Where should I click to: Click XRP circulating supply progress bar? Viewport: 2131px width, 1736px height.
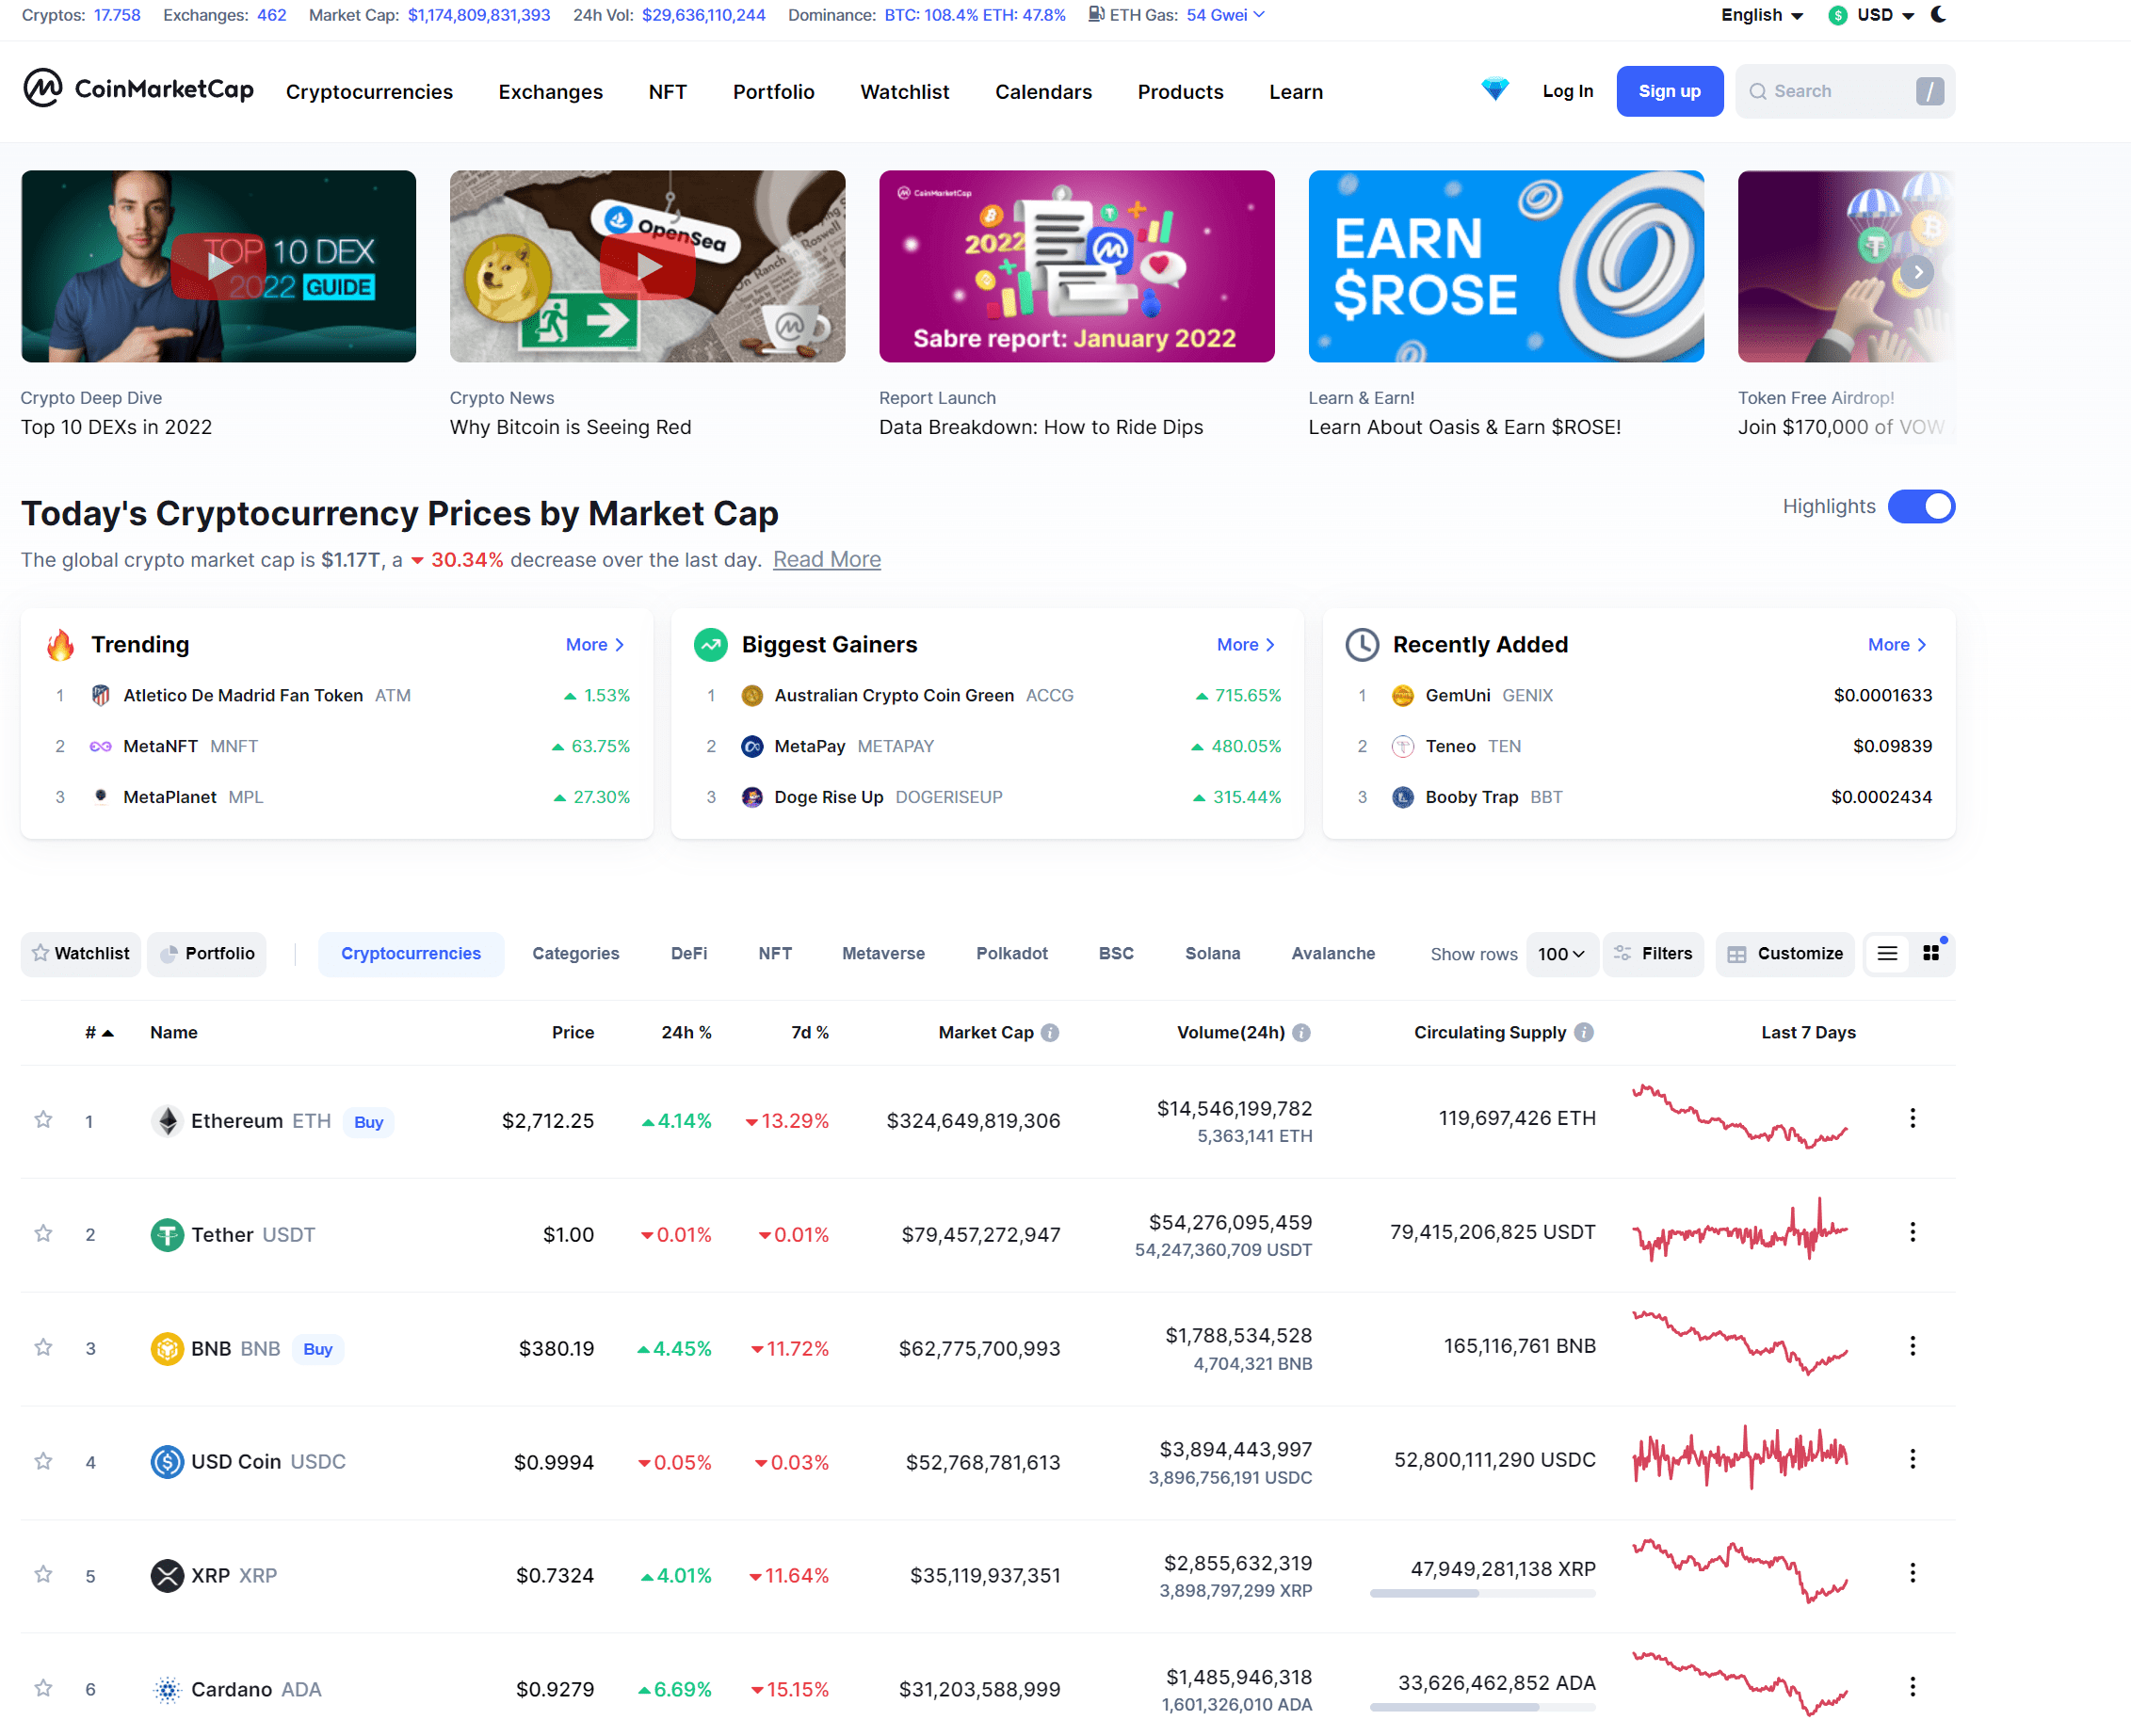pyautogui.click(x=1482, y=1593)
